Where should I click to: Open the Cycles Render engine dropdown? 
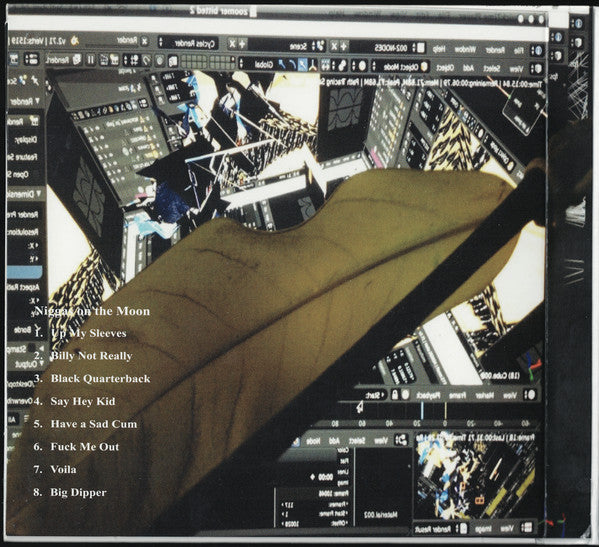click(189, 43)
